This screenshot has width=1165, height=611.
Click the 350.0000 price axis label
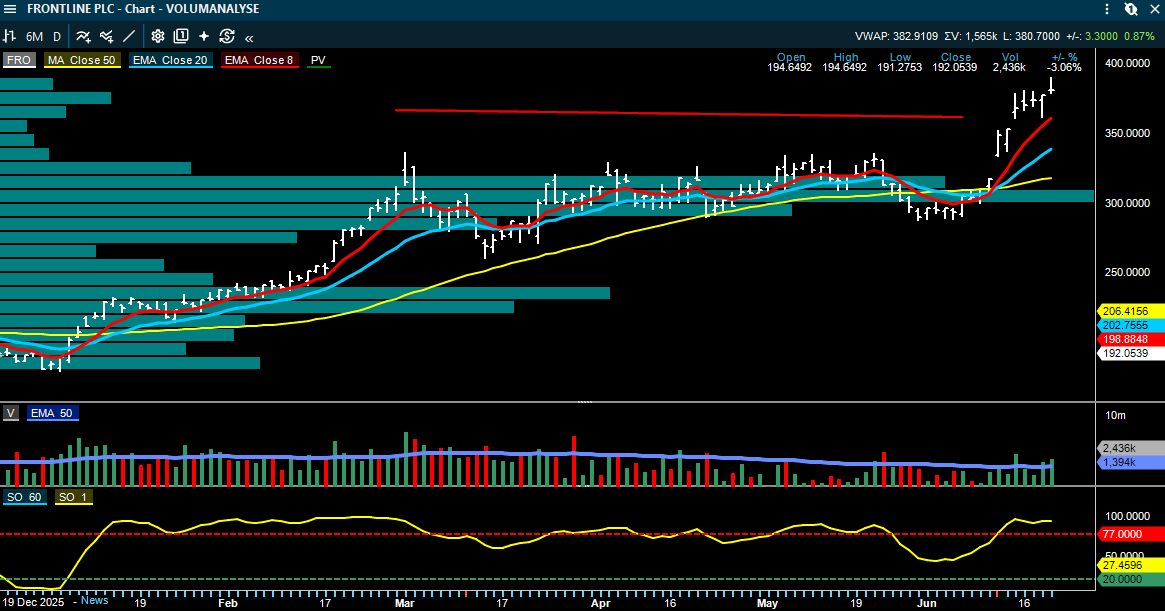(x=1127, y=133)
